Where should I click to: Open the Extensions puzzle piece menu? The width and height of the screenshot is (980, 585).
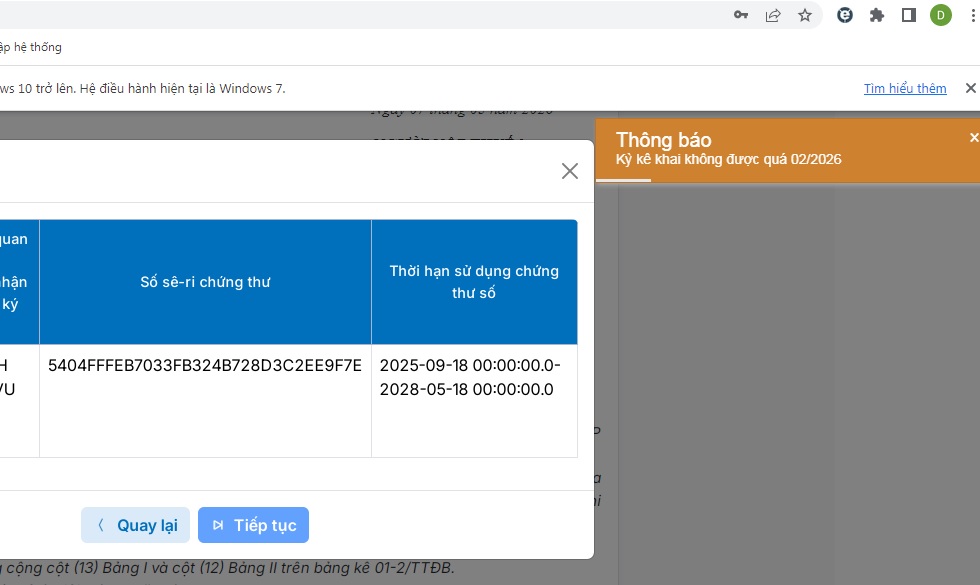tap(877, 15)
